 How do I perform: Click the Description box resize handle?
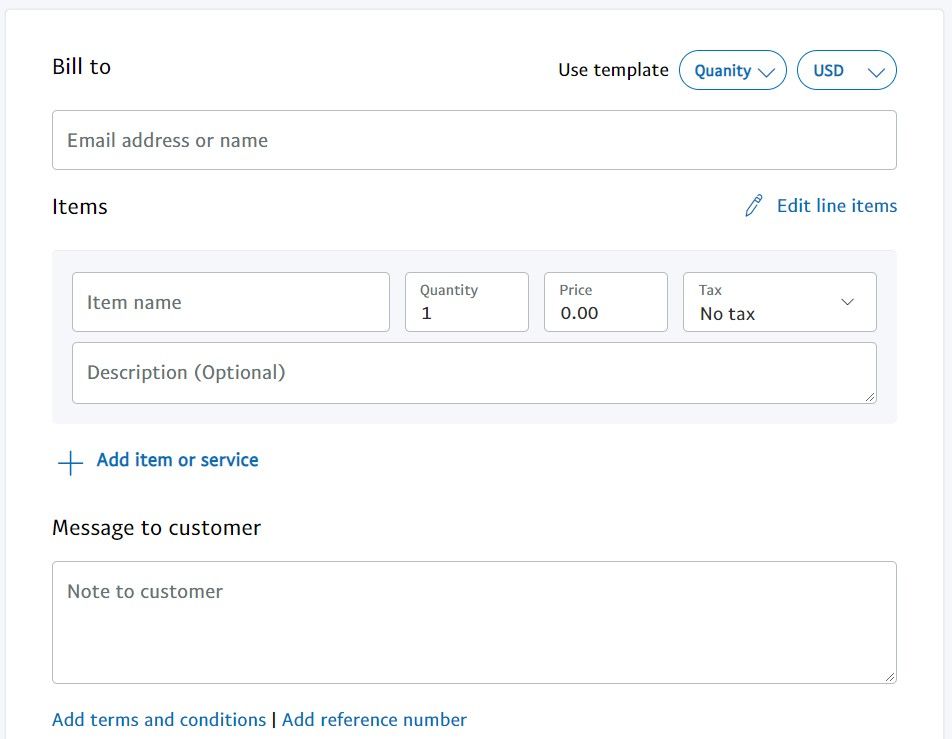(870, 397)
